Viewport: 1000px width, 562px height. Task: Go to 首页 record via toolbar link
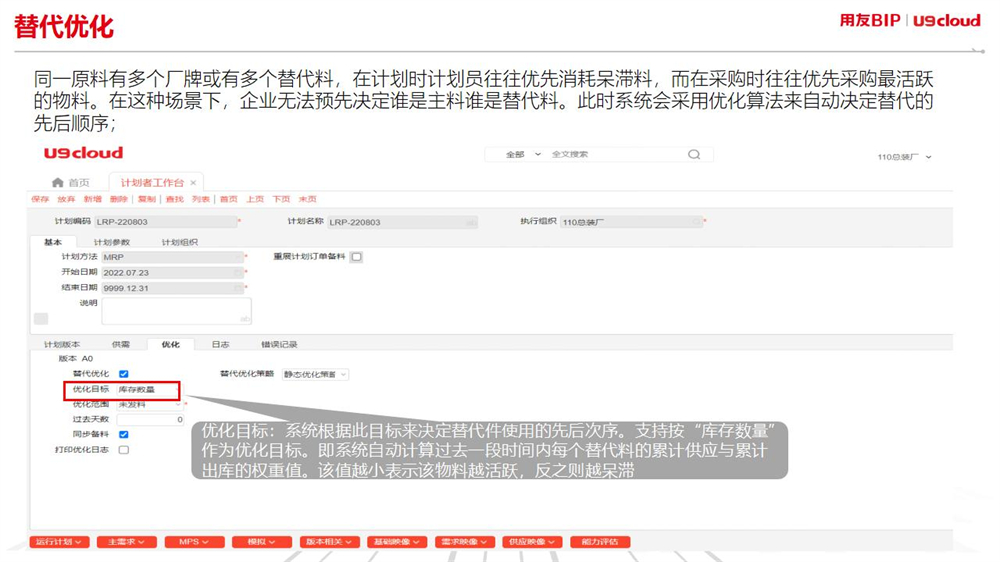click(229, 200)
